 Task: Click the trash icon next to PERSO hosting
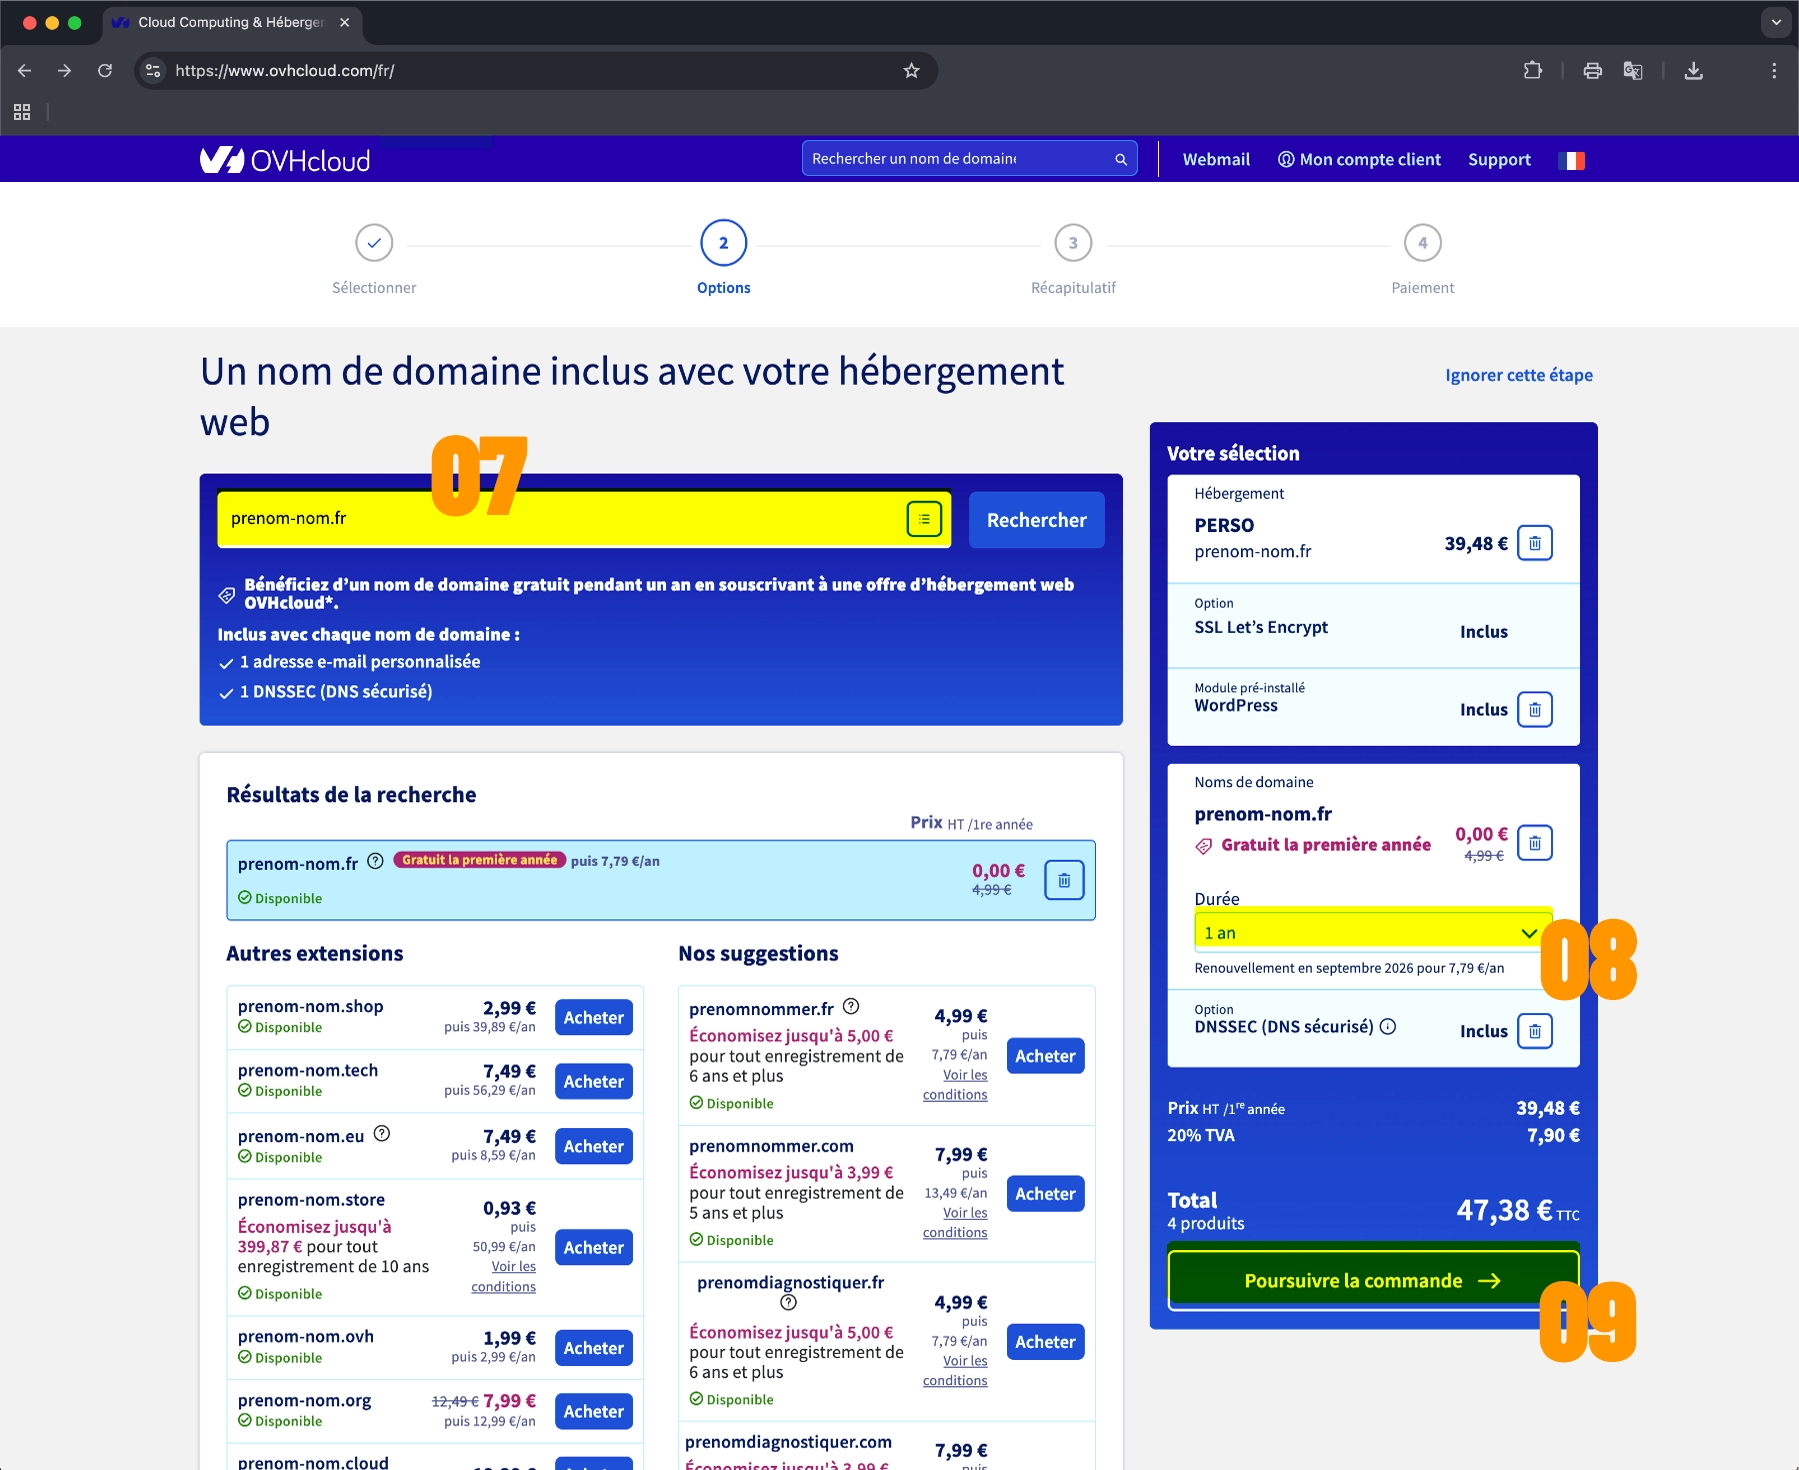pos(1534,543)
